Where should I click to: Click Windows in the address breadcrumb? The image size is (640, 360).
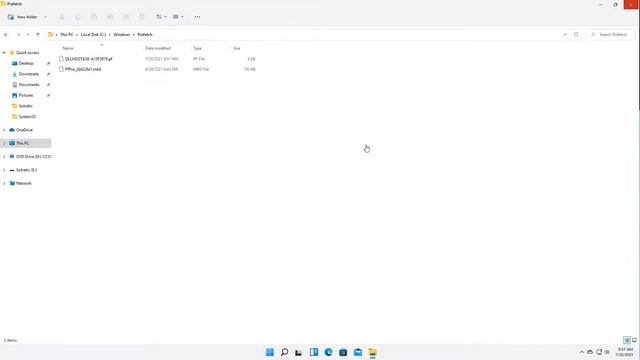[x=122, y=35]
